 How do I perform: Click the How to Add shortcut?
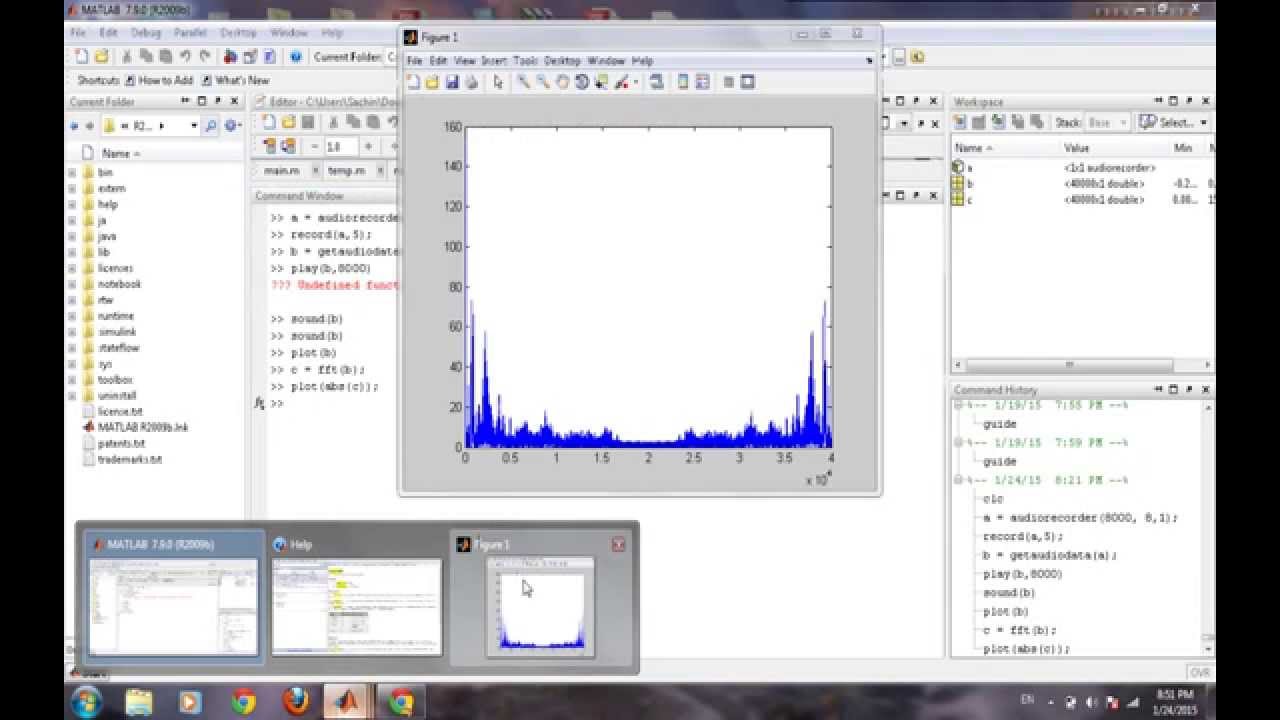[x=159, y=80]
